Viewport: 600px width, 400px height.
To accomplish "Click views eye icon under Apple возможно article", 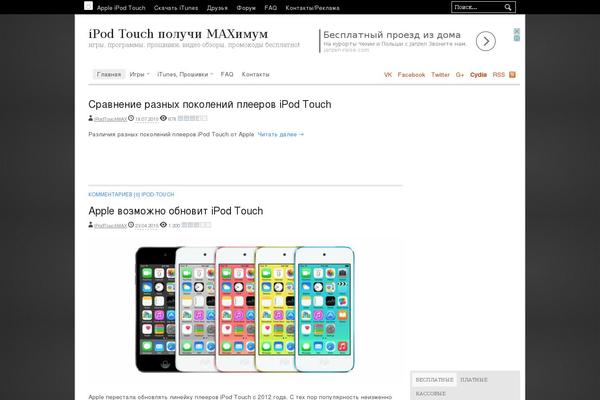I will click(163, 225).
